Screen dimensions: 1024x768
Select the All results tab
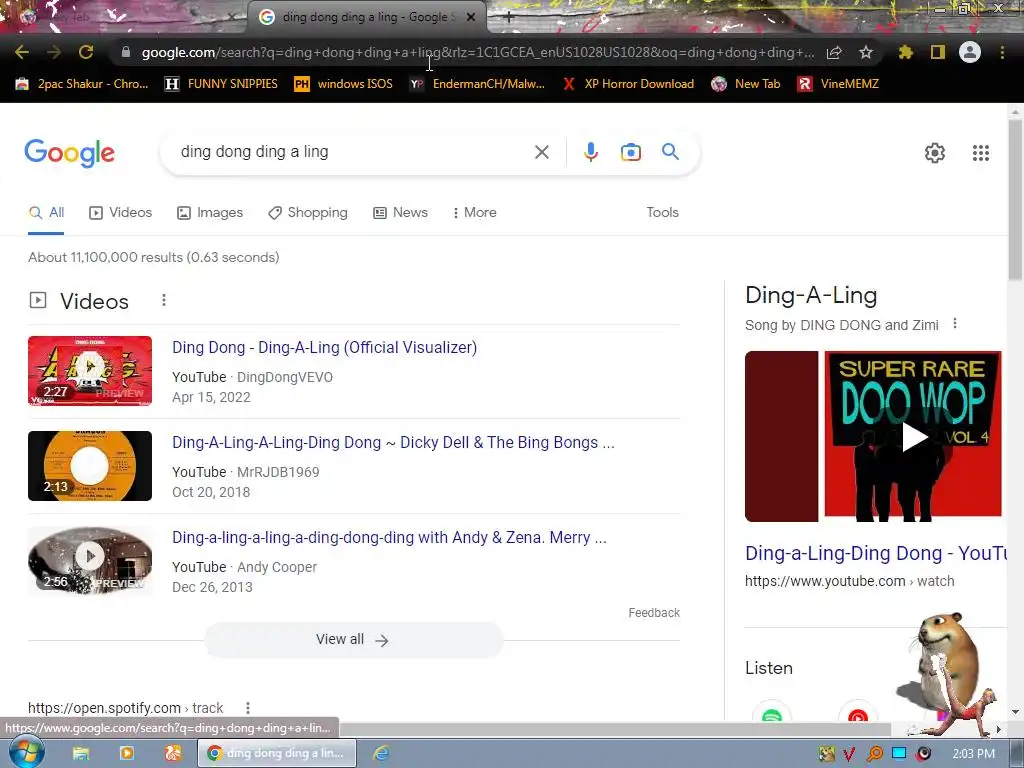point(46,212)
